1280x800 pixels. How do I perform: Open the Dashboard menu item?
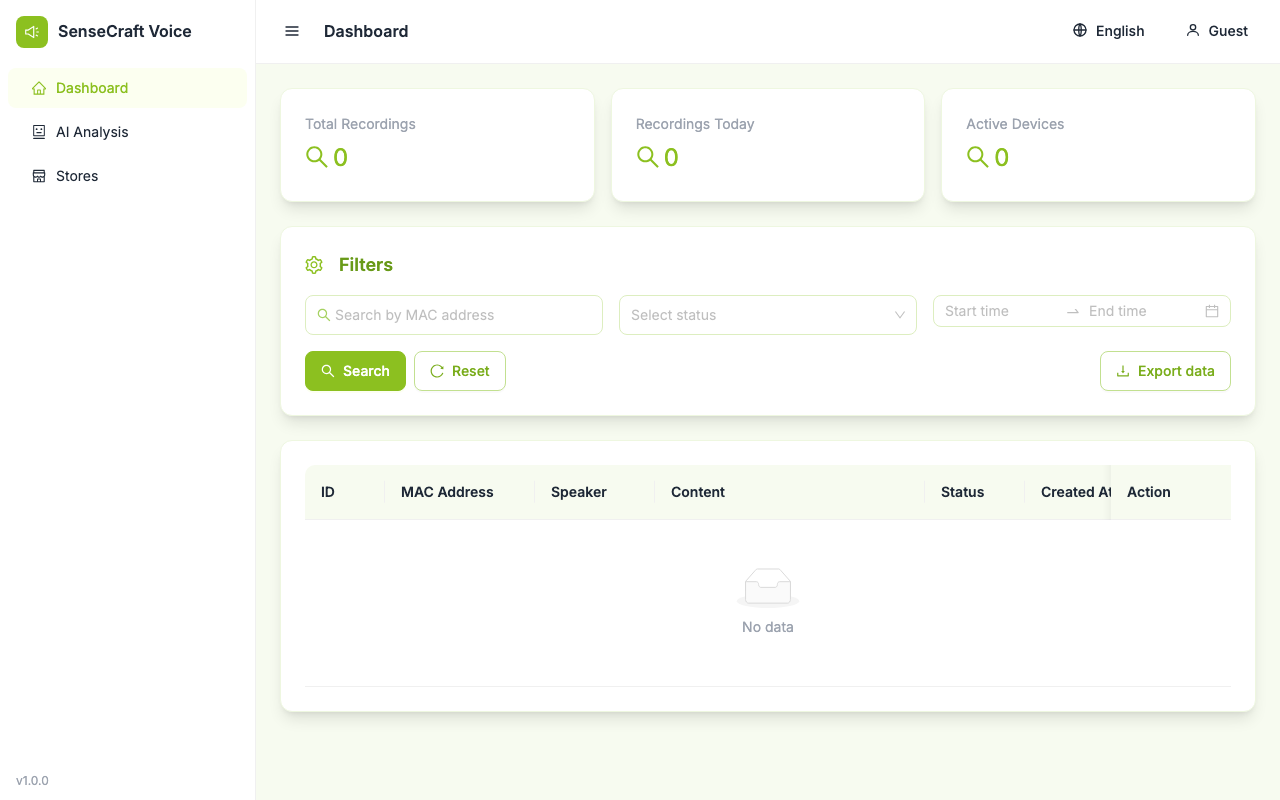[127, 88]
